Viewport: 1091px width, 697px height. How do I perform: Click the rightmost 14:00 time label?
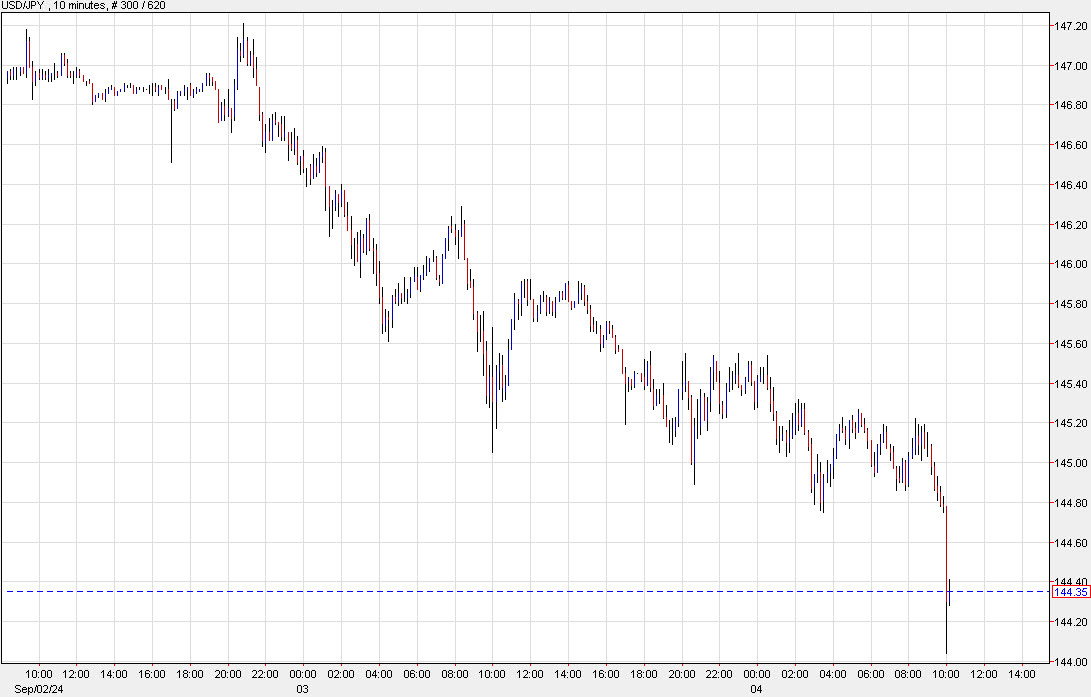[1022, 675]
